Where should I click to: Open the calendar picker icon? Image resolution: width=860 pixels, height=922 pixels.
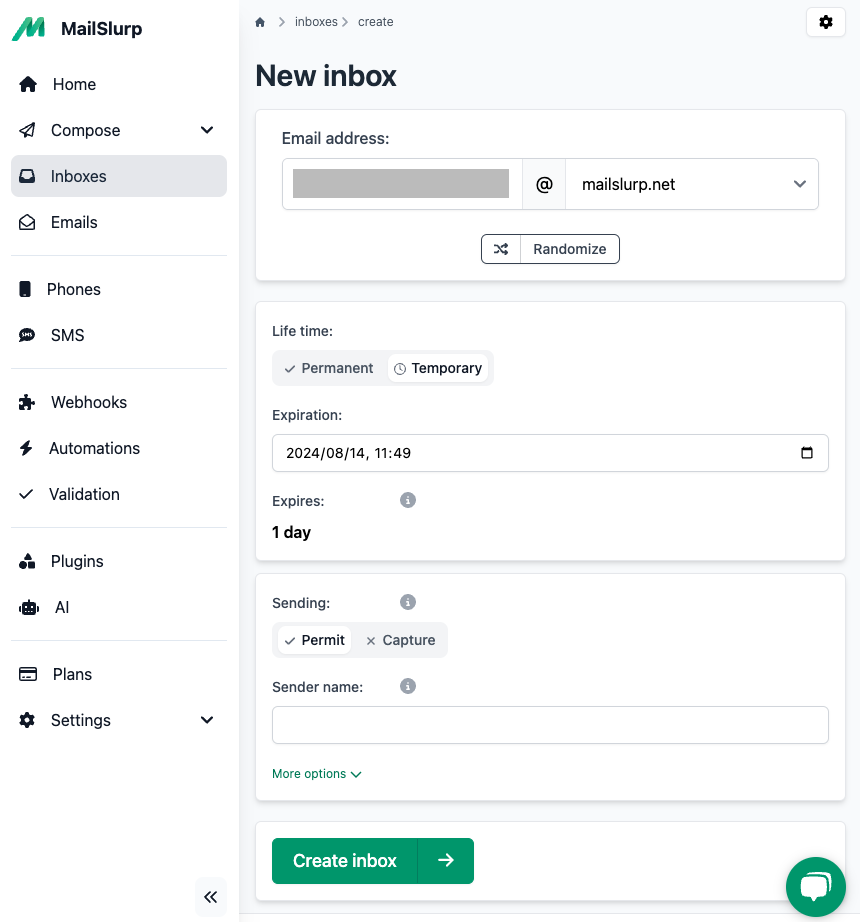[x=807, y=453]
